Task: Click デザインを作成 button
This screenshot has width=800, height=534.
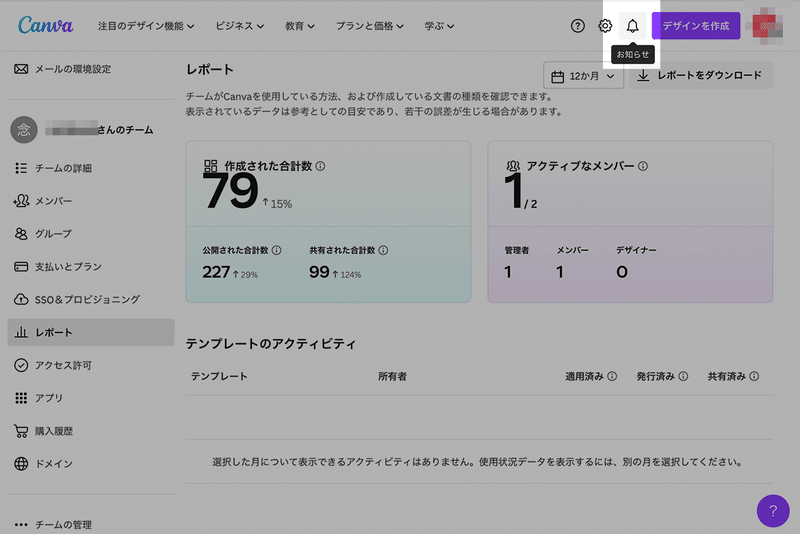Action: 696,26
